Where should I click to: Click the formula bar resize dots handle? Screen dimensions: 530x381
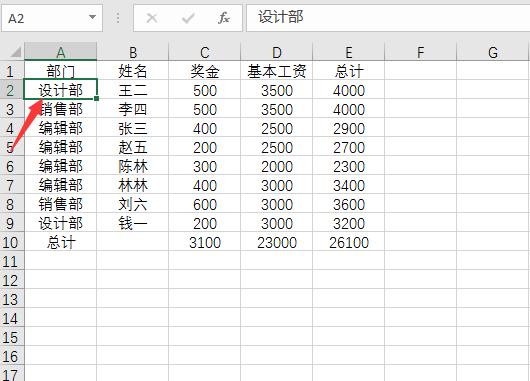pyautogui.click(x=118, y=18)
